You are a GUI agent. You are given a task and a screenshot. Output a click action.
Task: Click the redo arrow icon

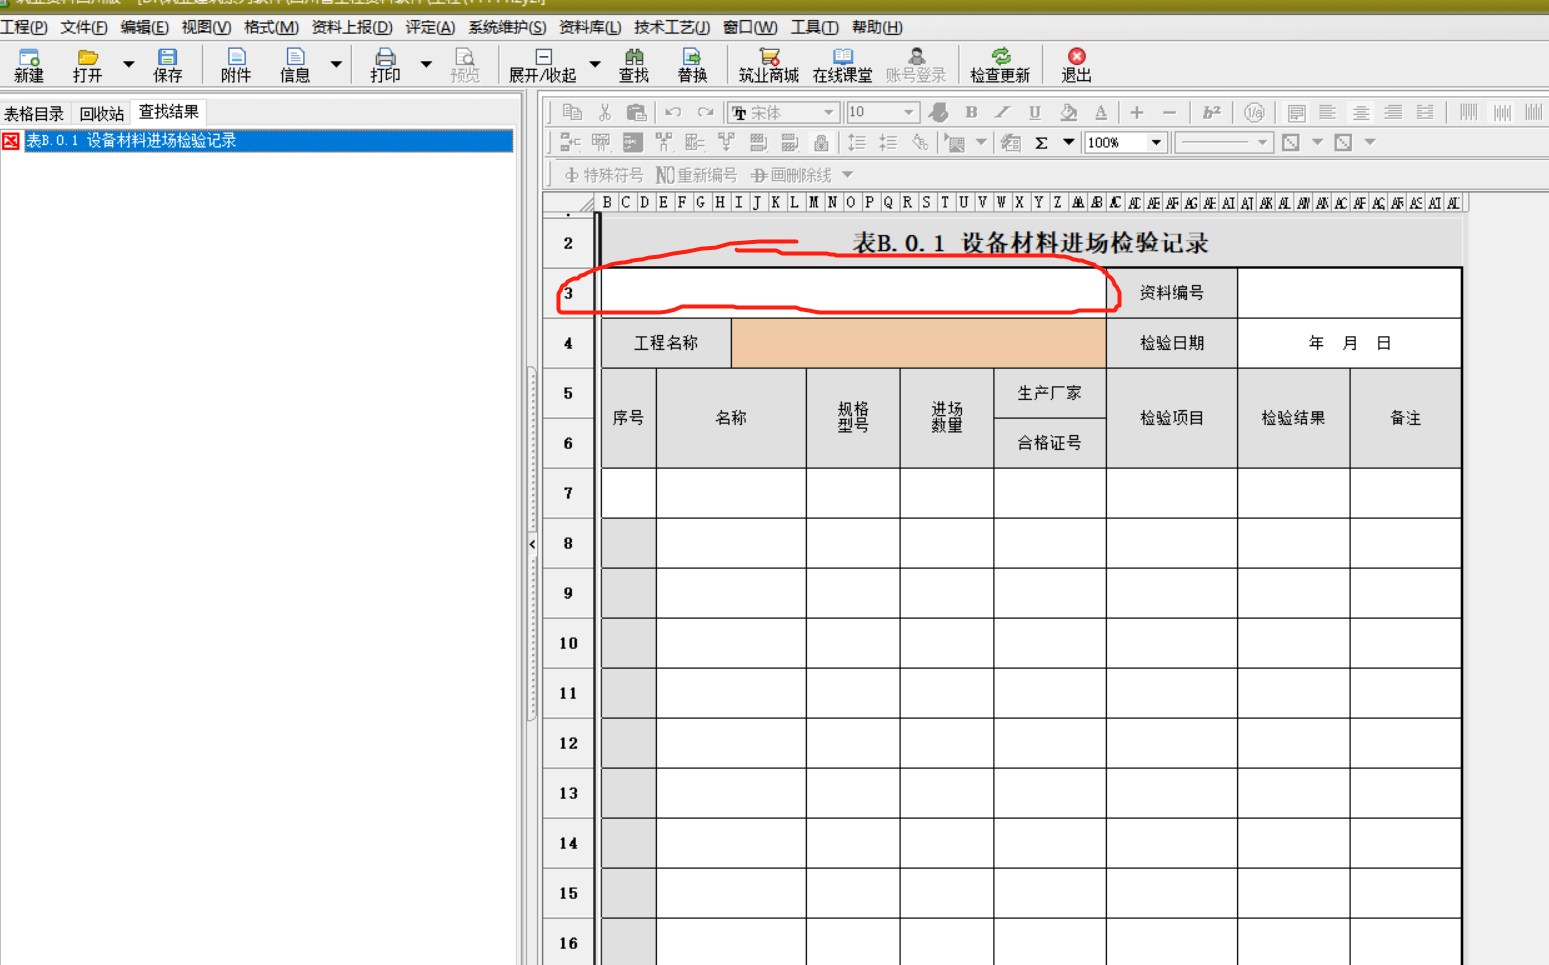pyautogui.click(x=705, y=112)
